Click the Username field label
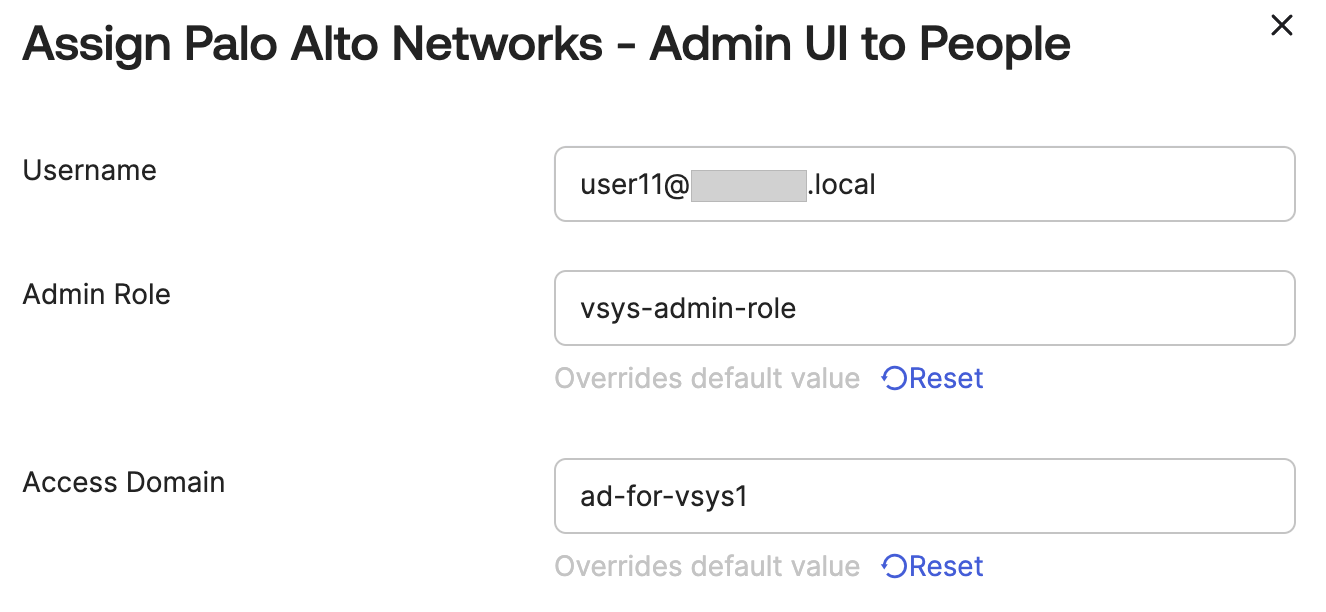The width and height of the screenshot is (1326, 612). click(89, 170)
